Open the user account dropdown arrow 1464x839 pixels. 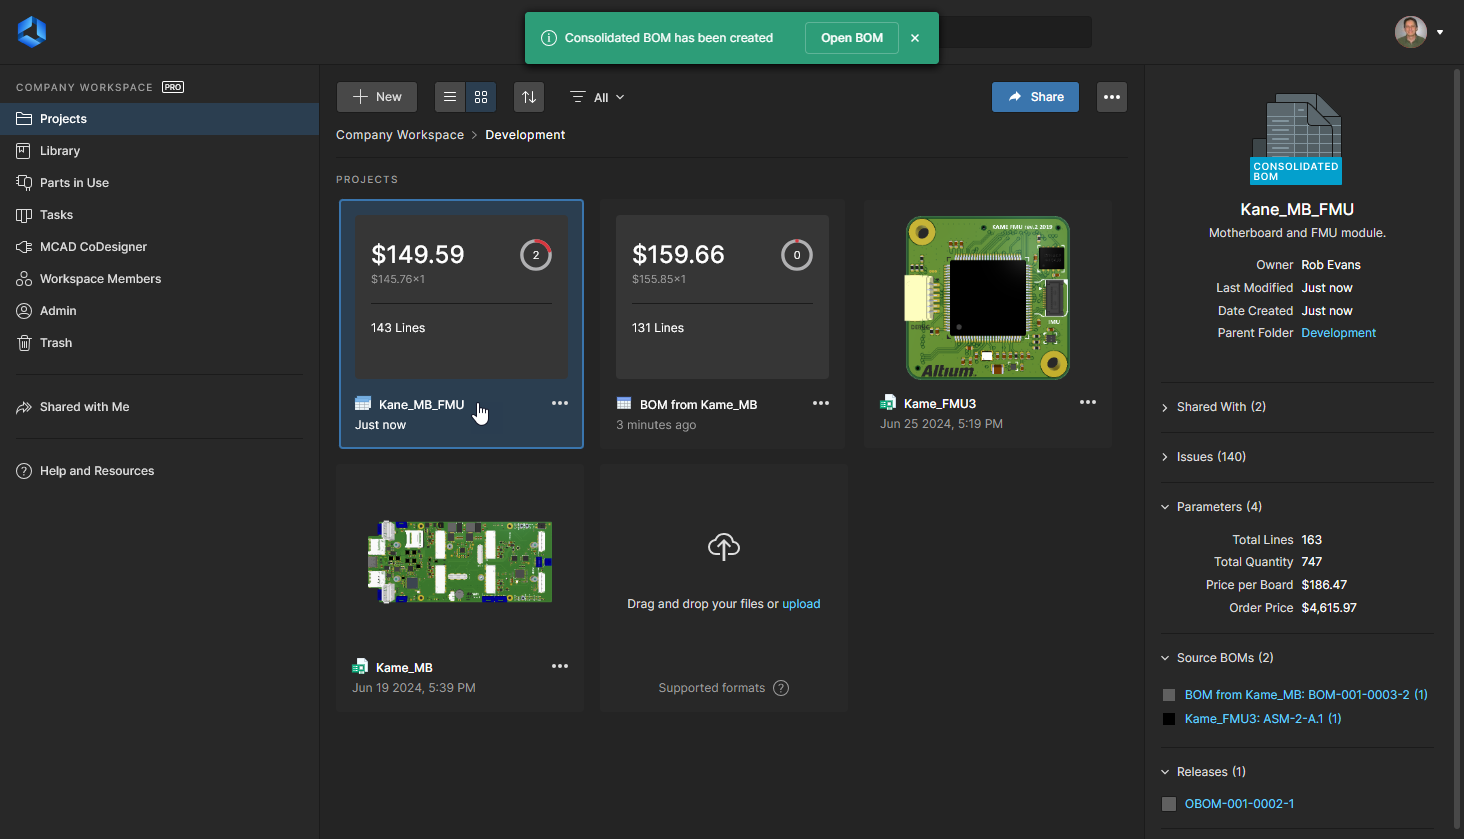[1440, 32]
